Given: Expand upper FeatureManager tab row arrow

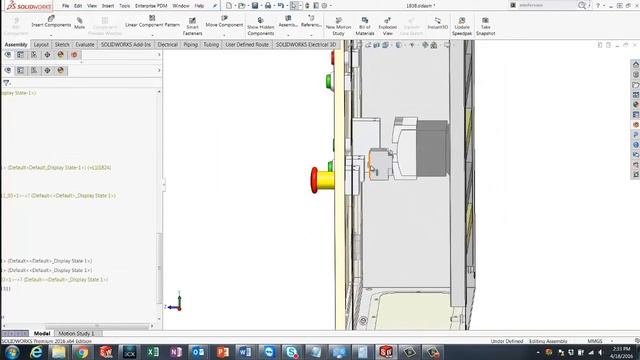Looking at the screenshot, I should (x=159, y=55).
